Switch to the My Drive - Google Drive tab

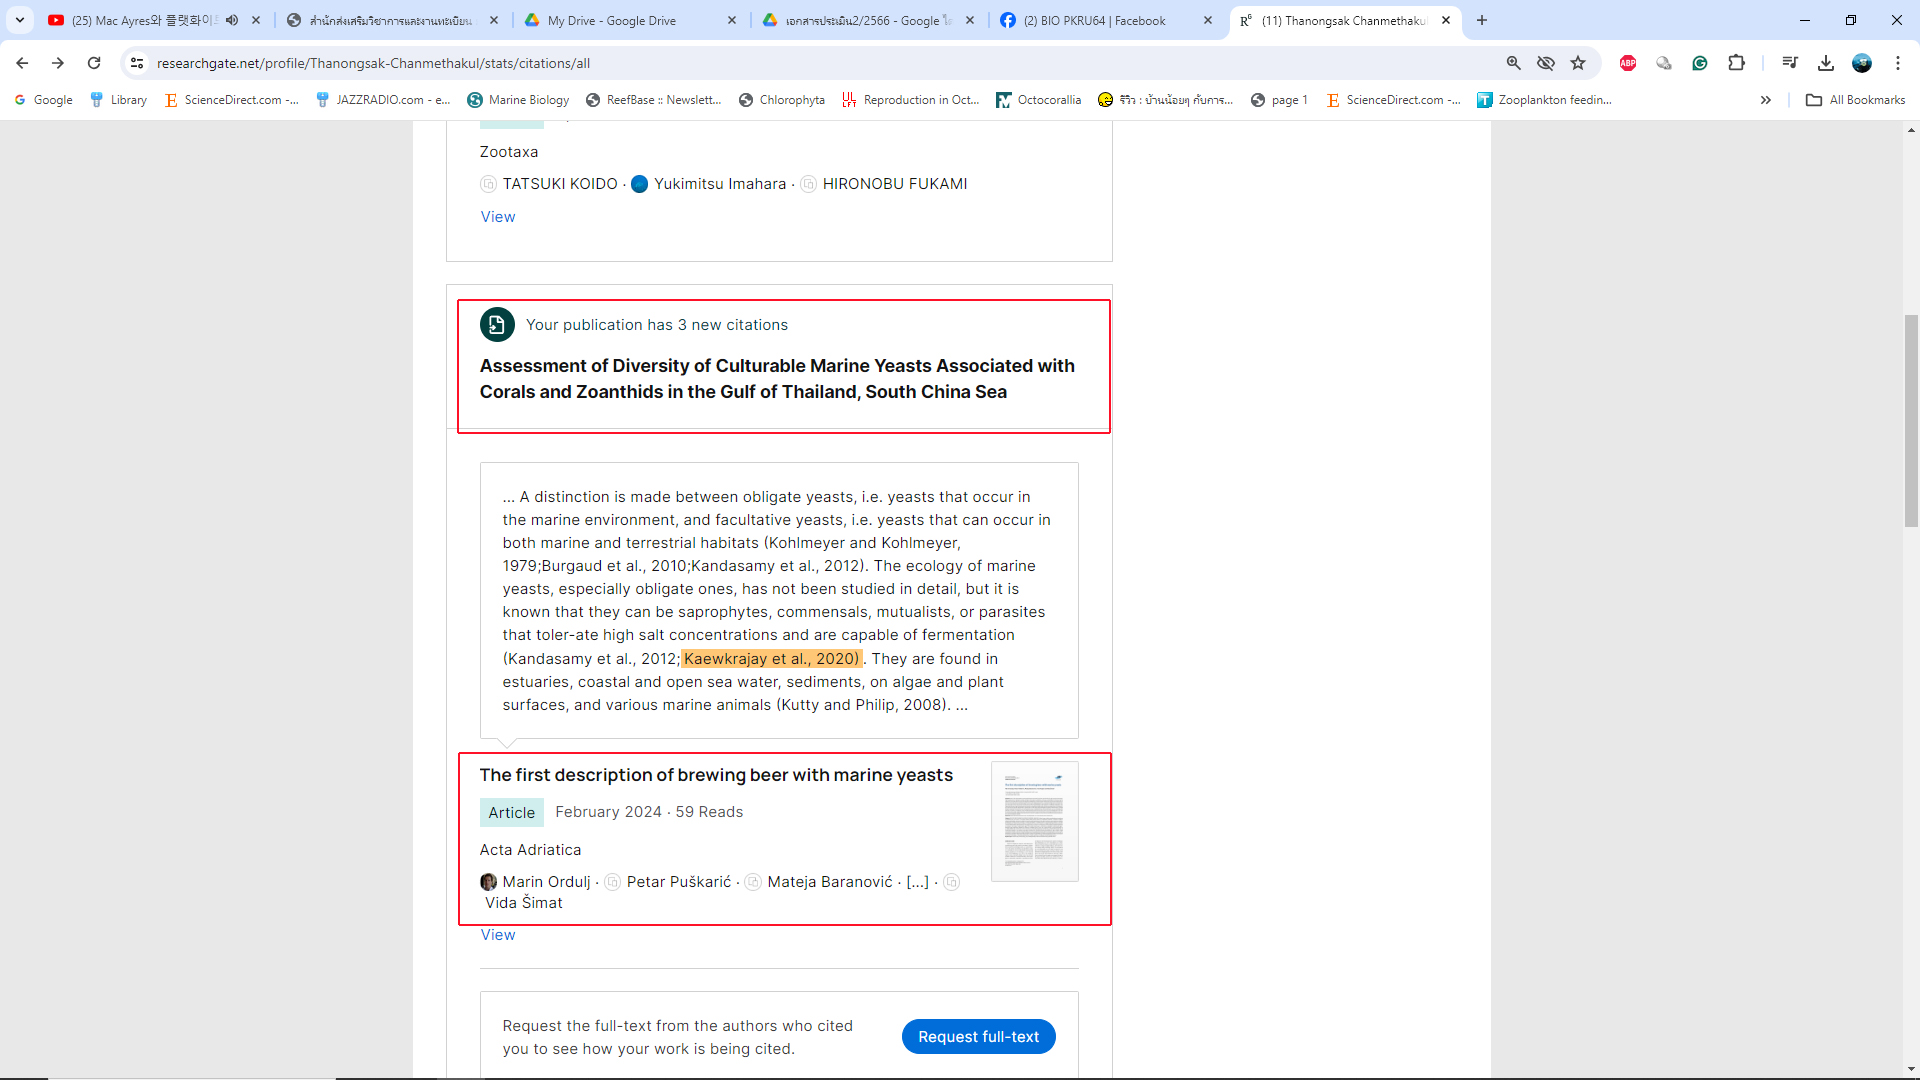[x=612, y=20]
